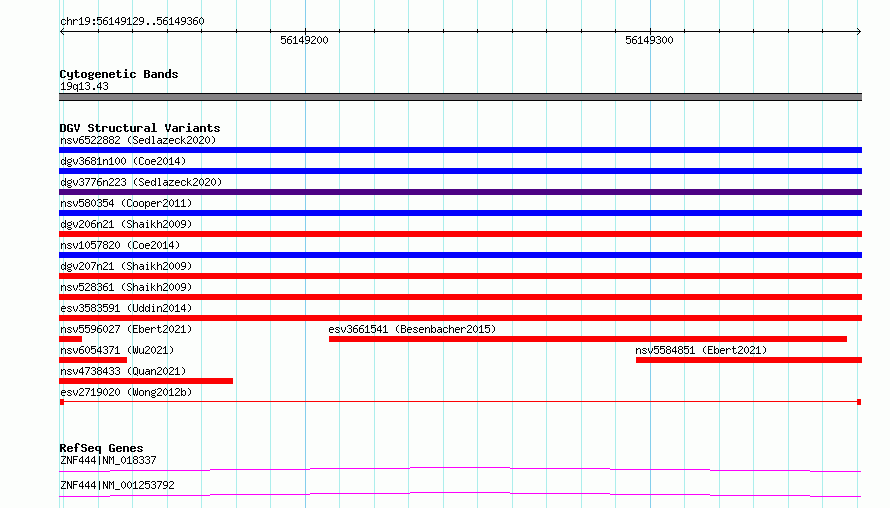This screenshot has height=508, width=890.
Task: Open variant dgv3776n223 (Sedlazeck2020) label
Action: (141, 182)
